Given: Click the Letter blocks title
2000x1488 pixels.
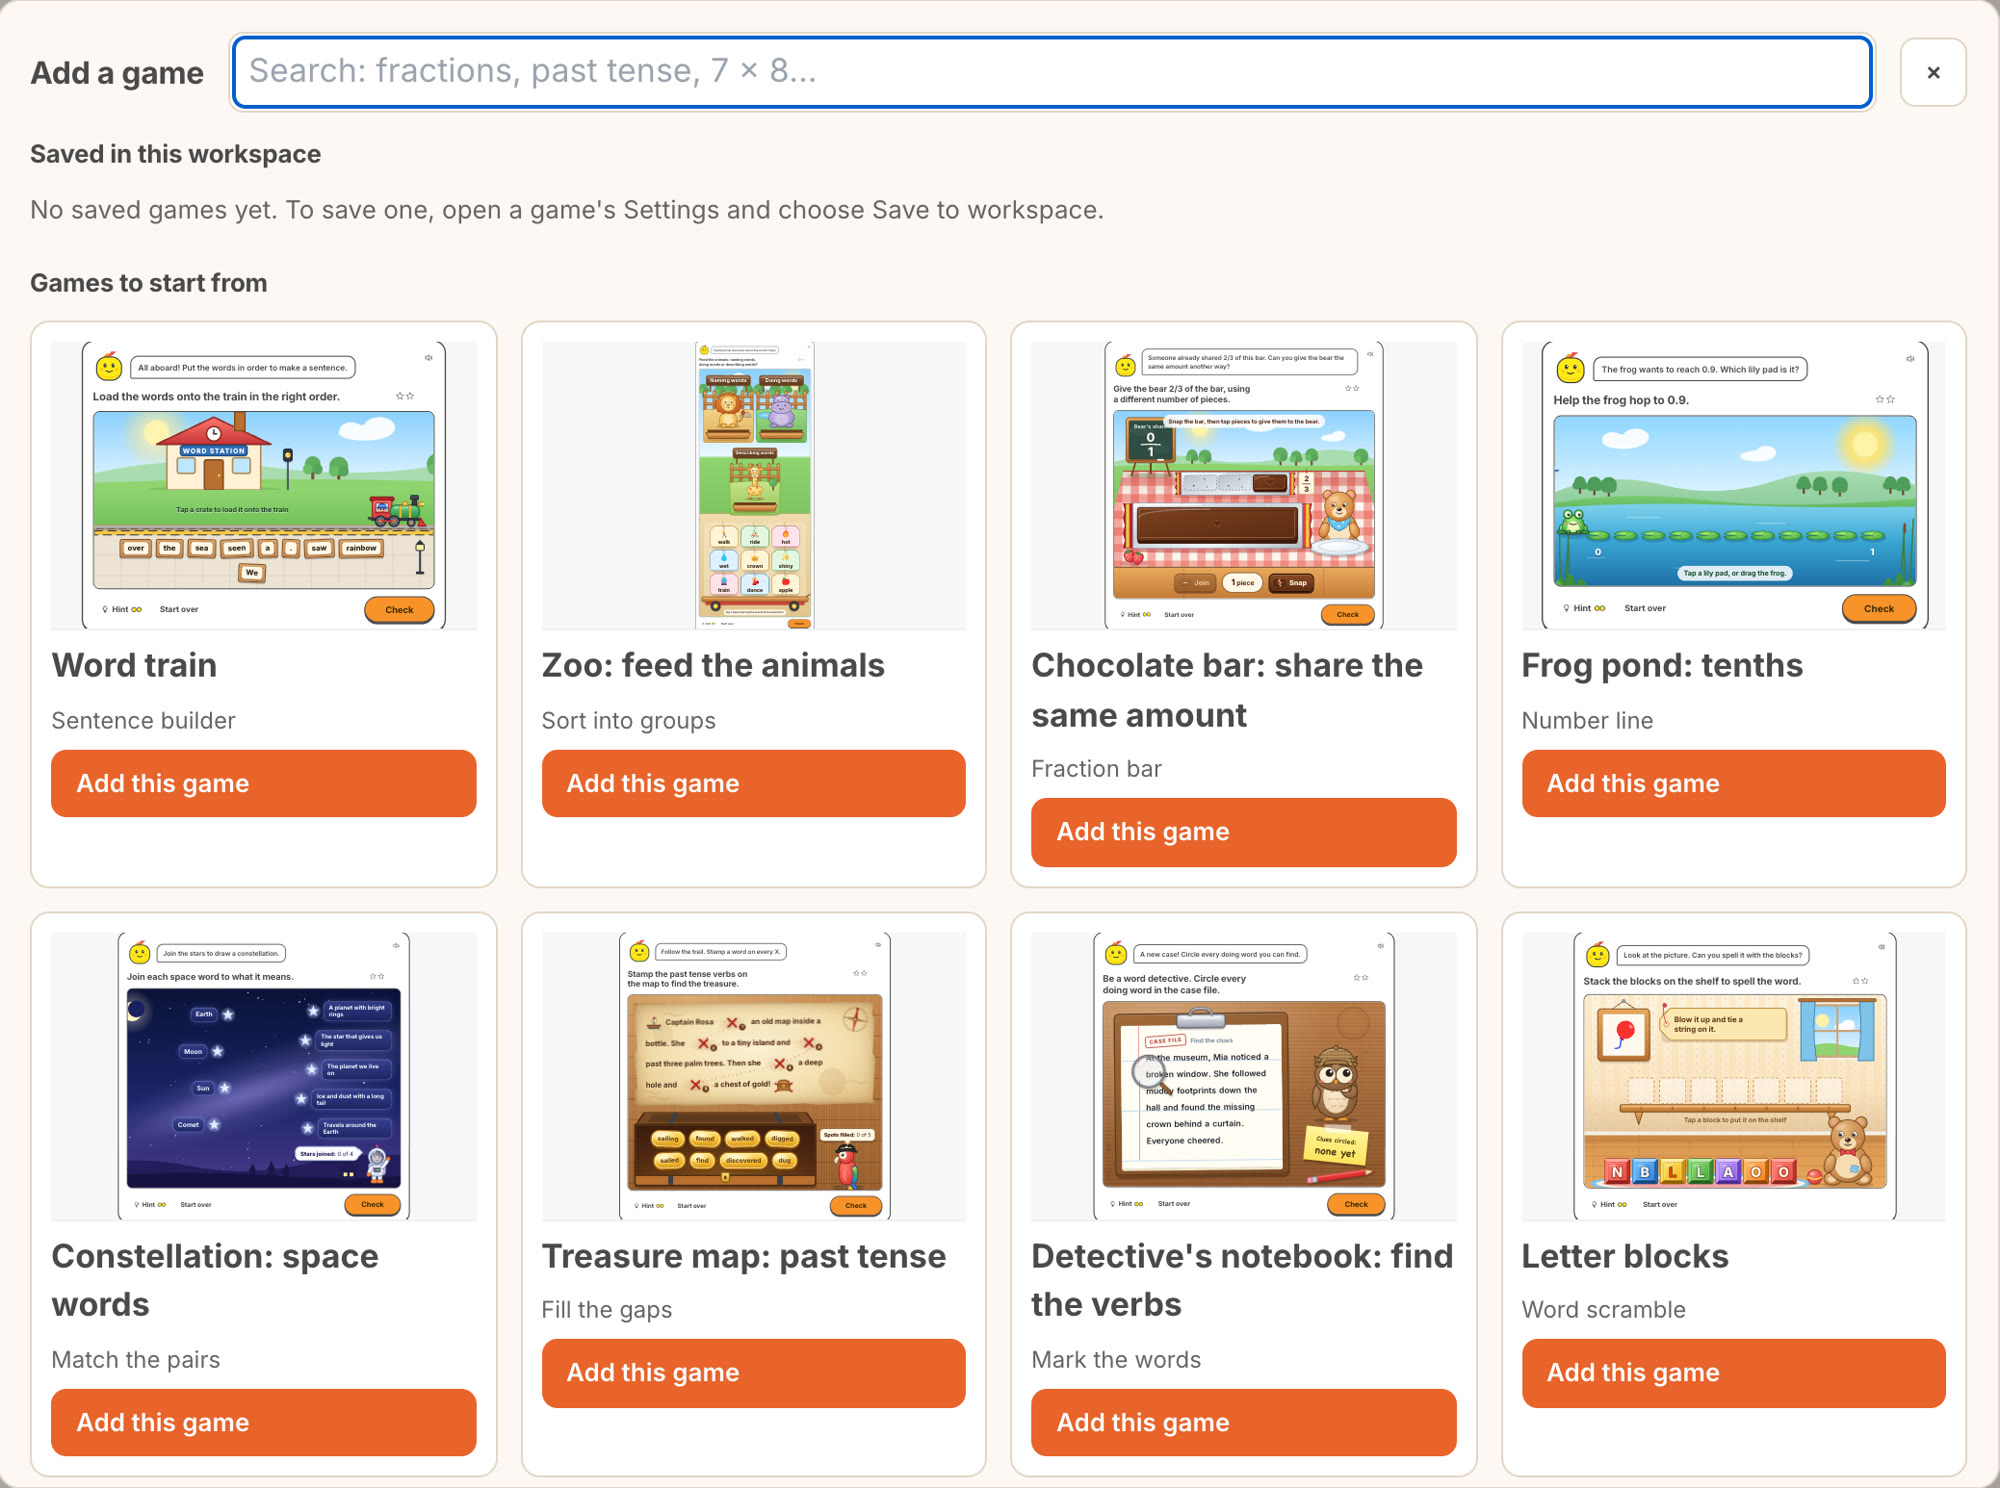Looking at the screenshot, I should pyautogui.click(x=1625, y=1256).
